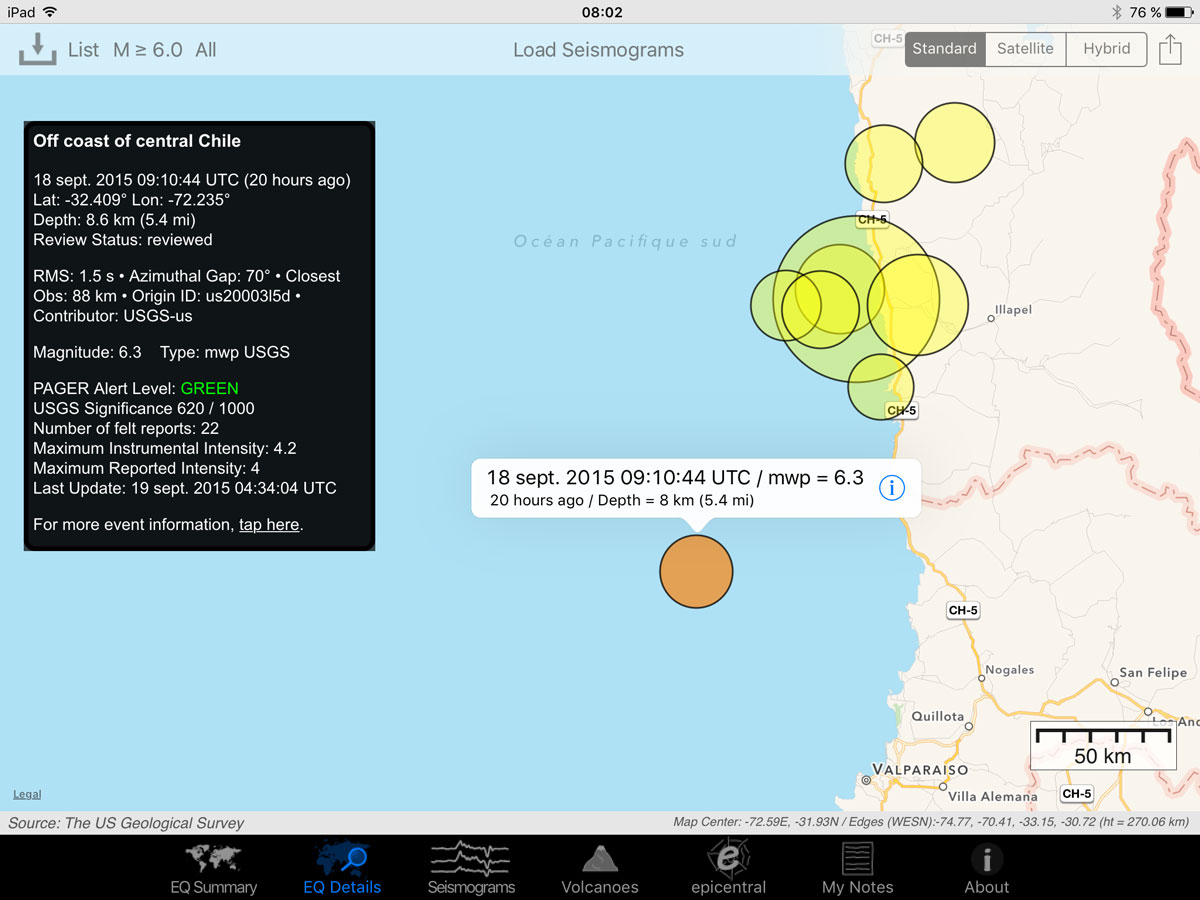Open the 'tap here' event information link
Viewport: 1200px width, 900px height.
[x=269, y=524]
